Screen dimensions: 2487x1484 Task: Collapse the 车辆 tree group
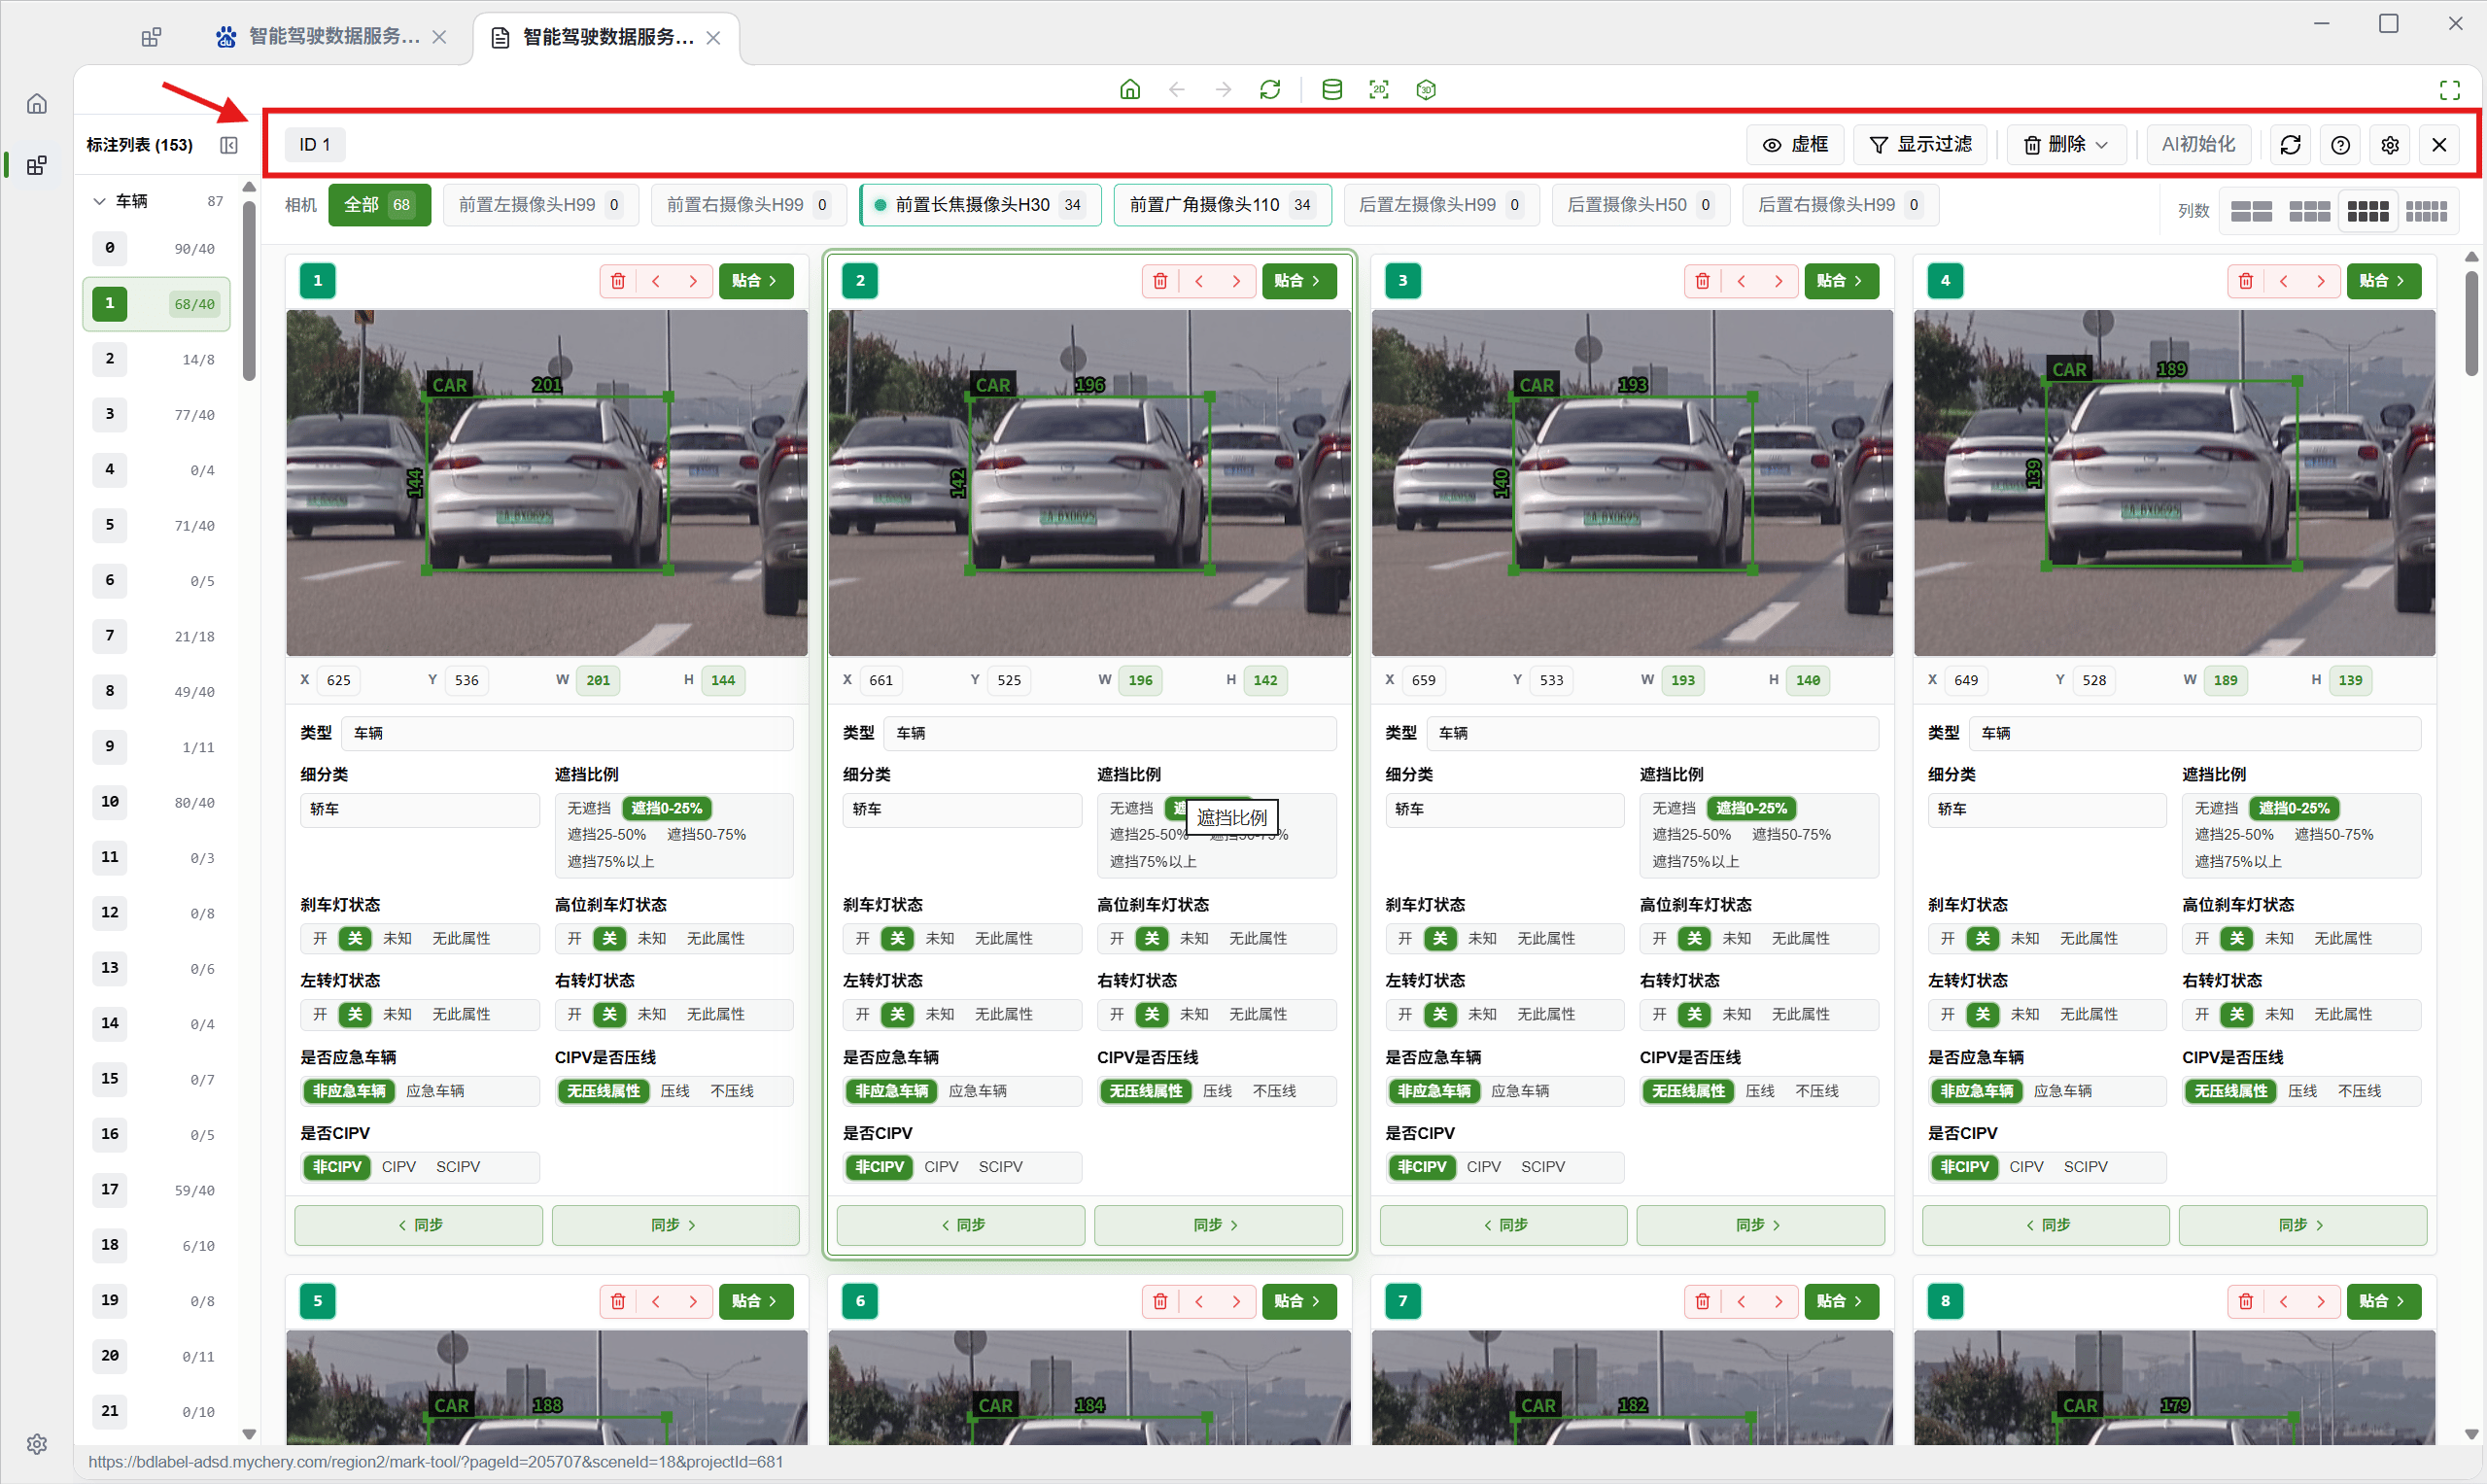click(x=99, y=201)
